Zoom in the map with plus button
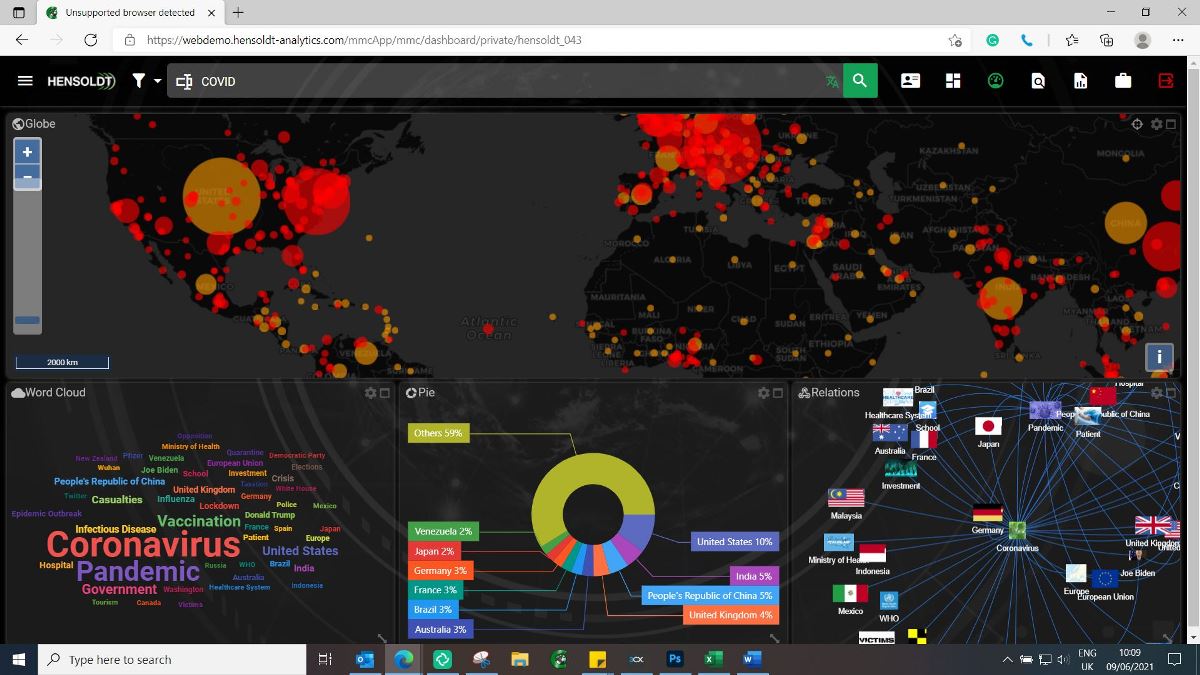The height and width of the screenshot is (675, 1200). click(27, 152)
